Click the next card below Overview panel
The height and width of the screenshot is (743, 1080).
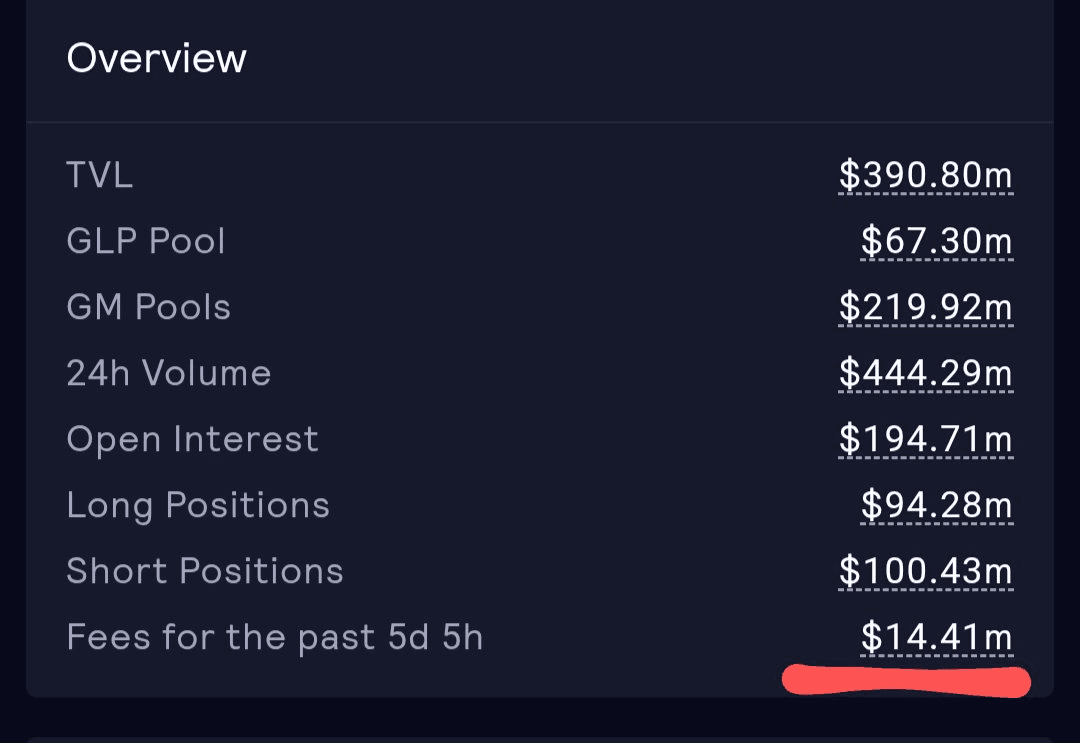pyautogui.click(x=540, y=739)
